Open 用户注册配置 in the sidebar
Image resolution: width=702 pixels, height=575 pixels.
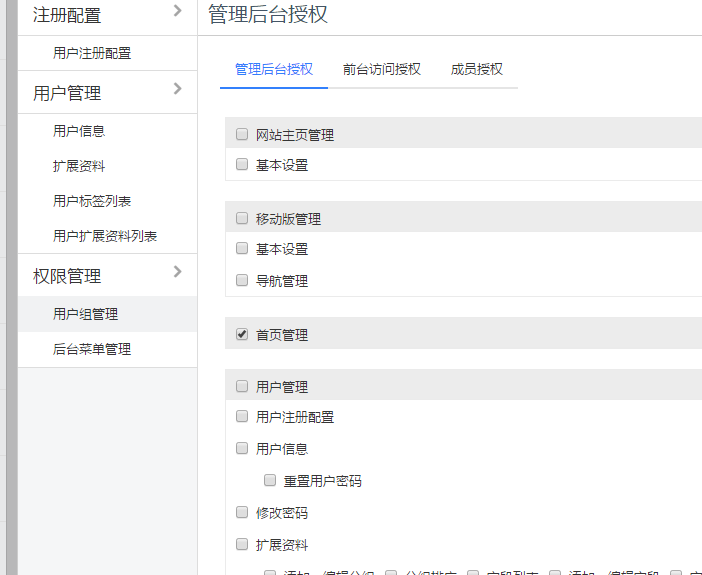(92, 53)
